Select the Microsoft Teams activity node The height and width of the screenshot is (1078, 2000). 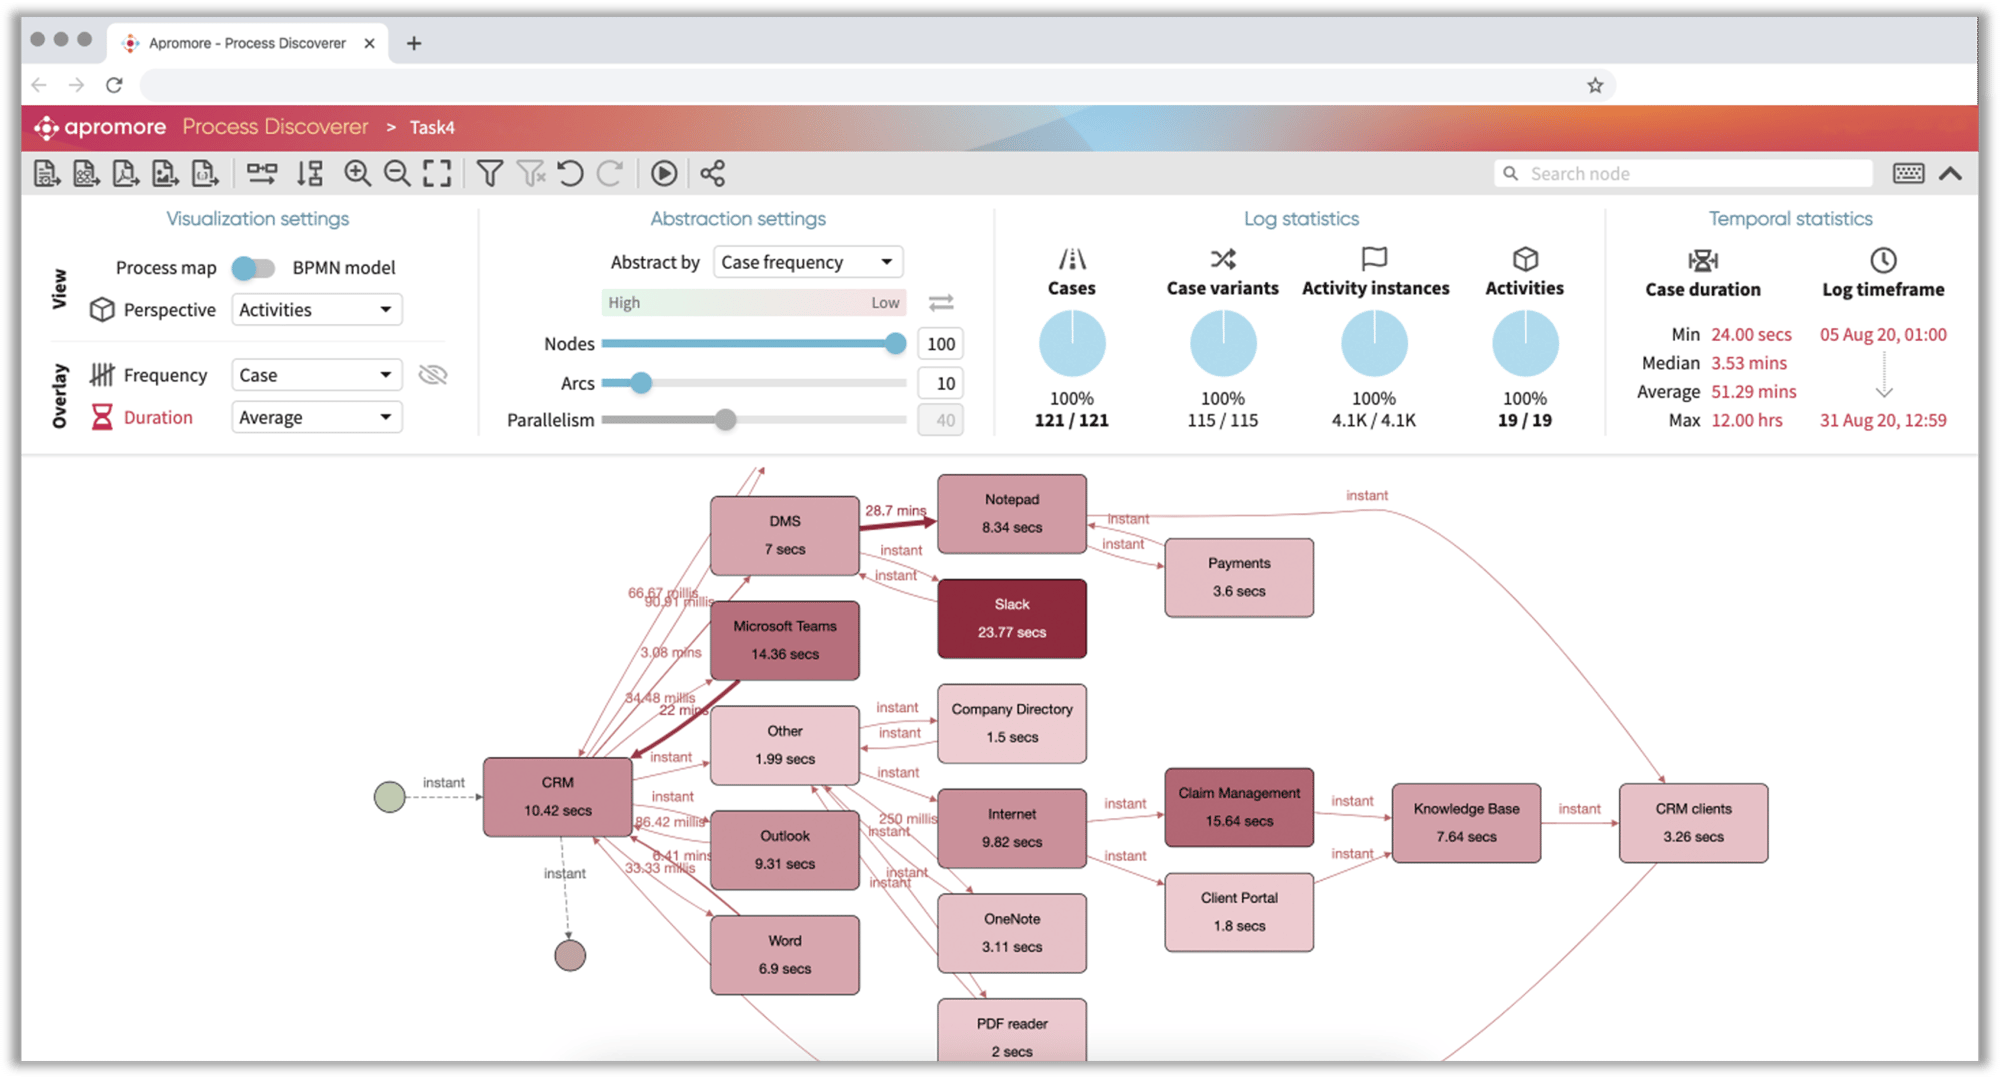(785, 640)
